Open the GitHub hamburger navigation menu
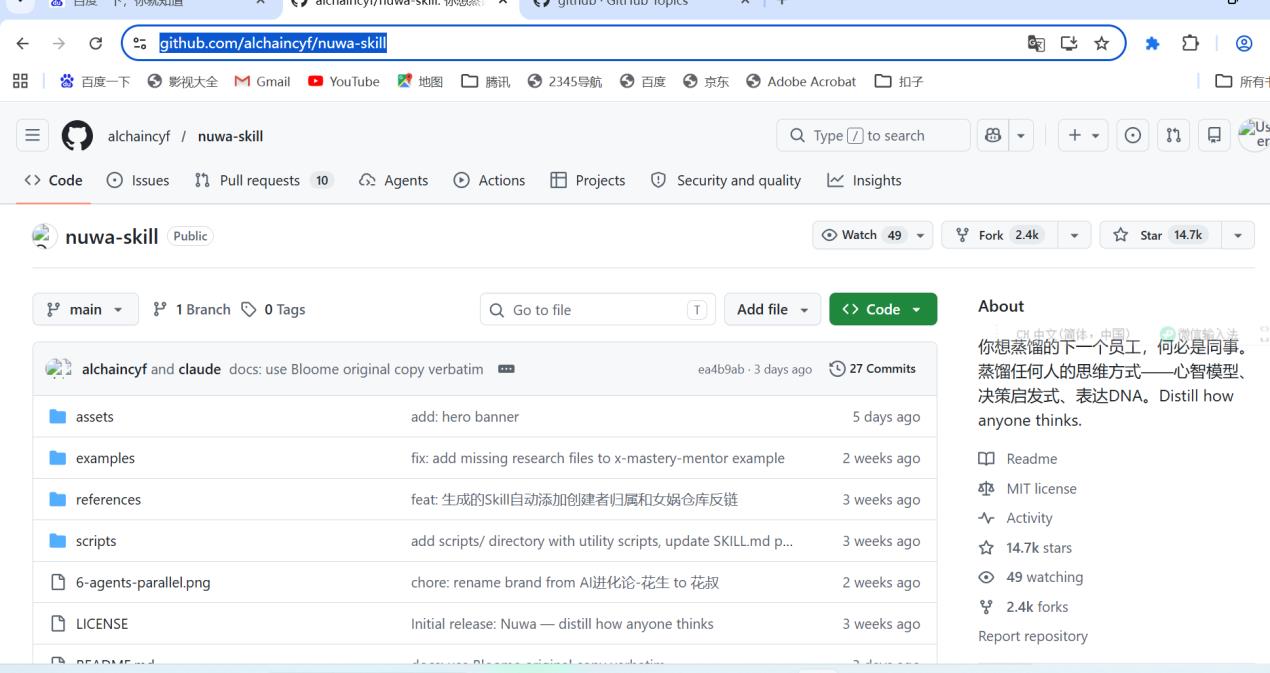 pyautogui.click(x=33, y=136)
